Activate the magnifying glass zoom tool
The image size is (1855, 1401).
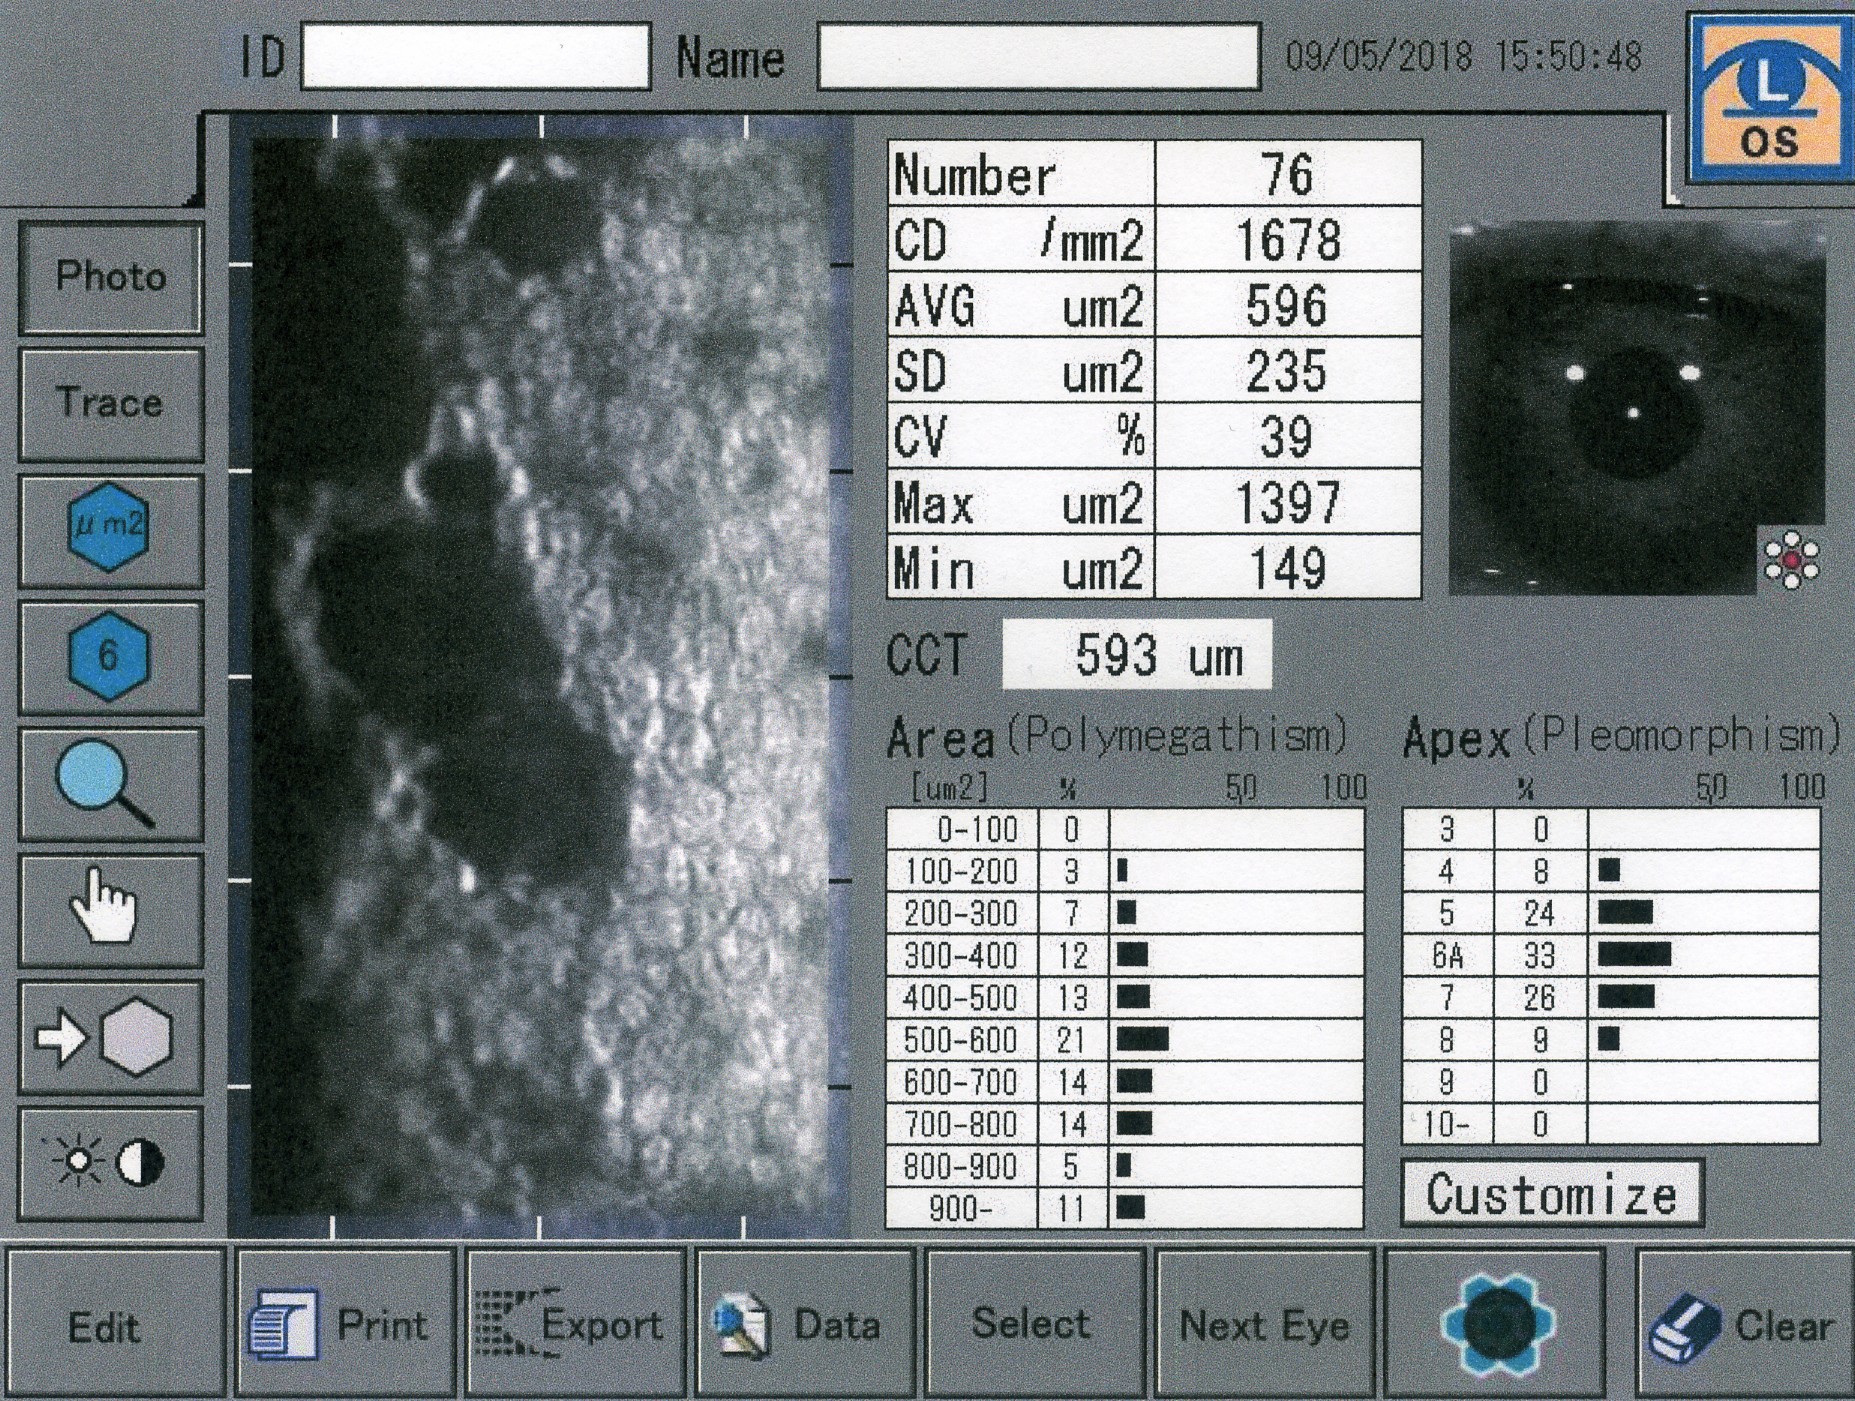coord(109,784)
